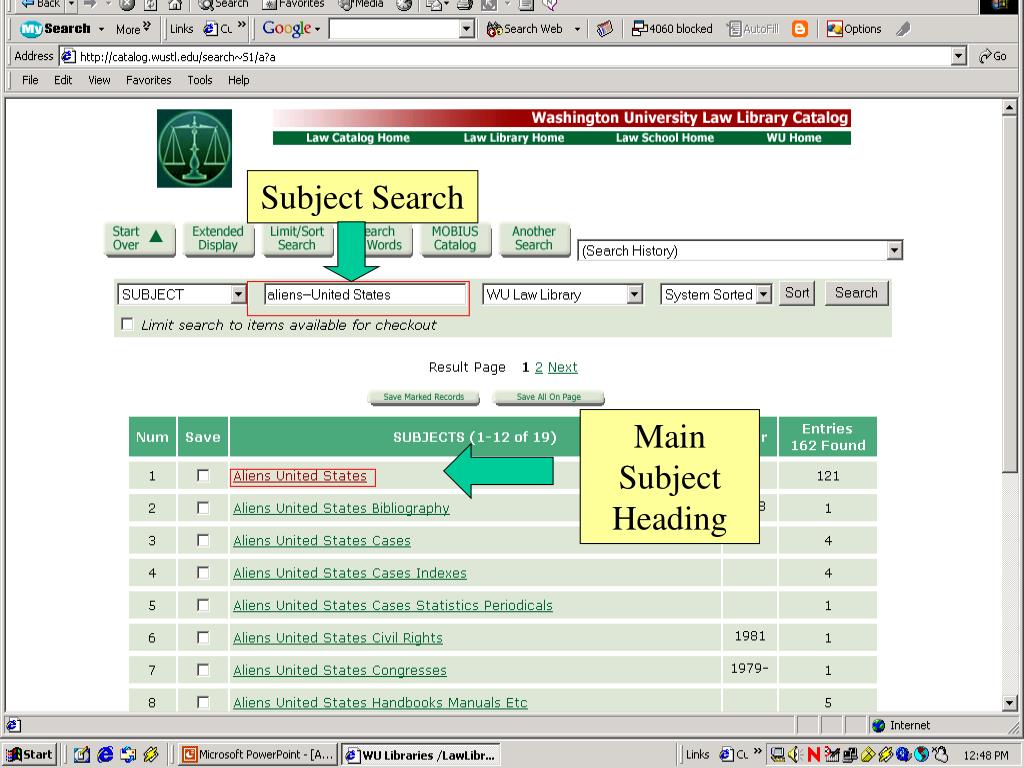Click the page scrollbar down arrow
Viewport: 1024px width, 768px height.
click(x=1009, y=703)
